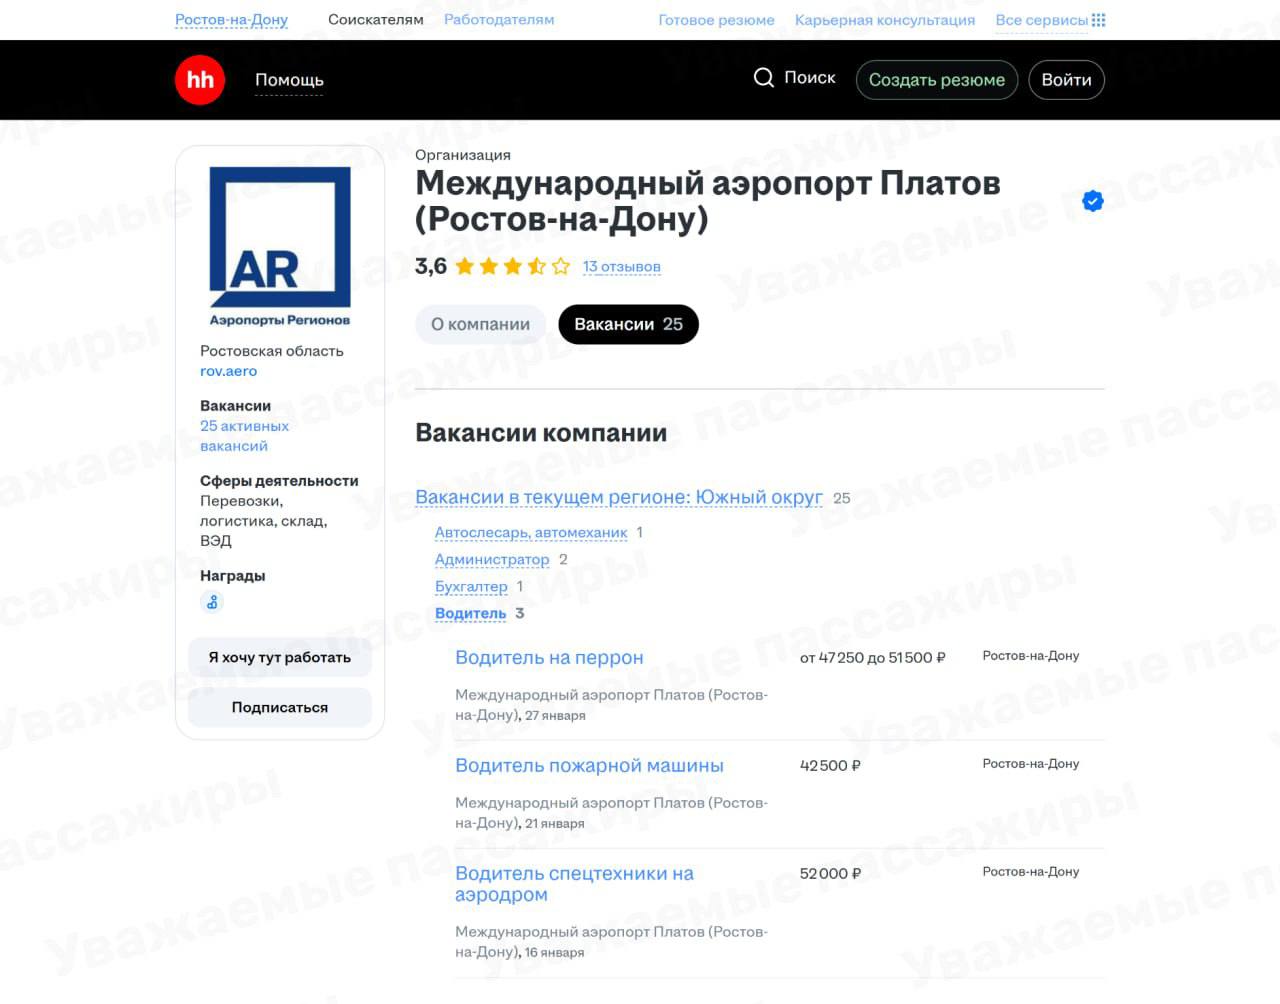This screenshot has height=1004, width=1280.
Task: Switch to Работодателям section
Action: (x=499, y=19)
